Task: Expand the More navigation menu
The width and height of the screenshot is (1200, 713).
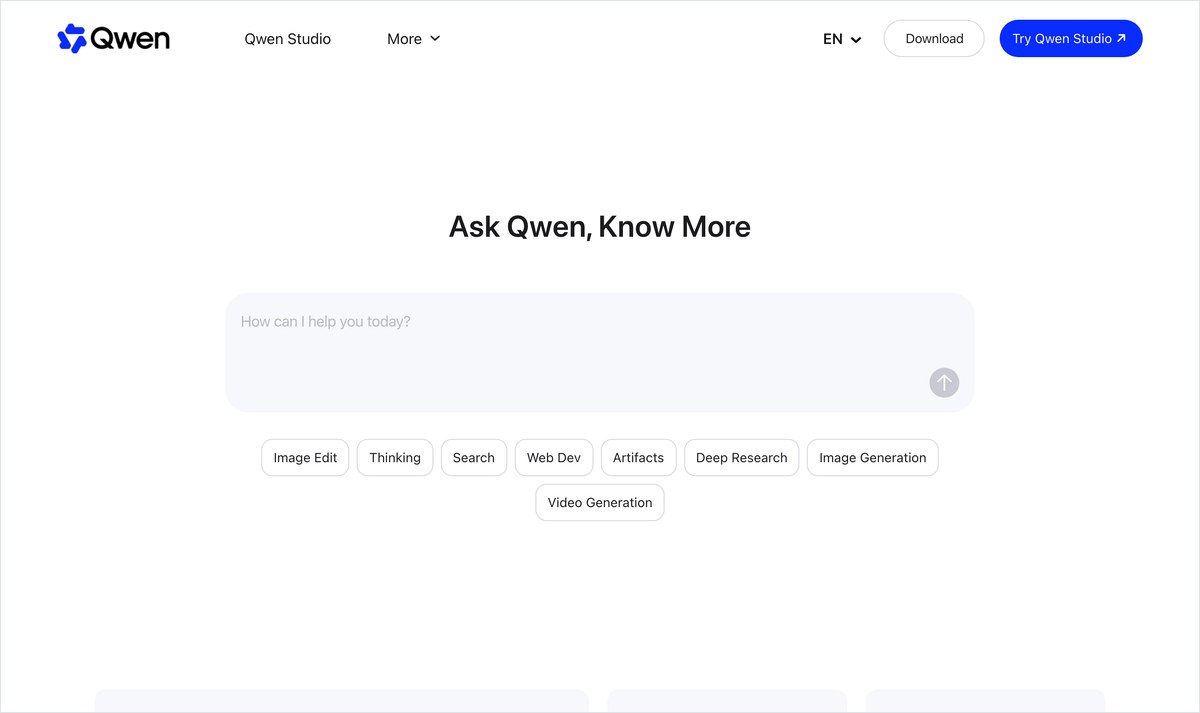Action: coord(414,39)
